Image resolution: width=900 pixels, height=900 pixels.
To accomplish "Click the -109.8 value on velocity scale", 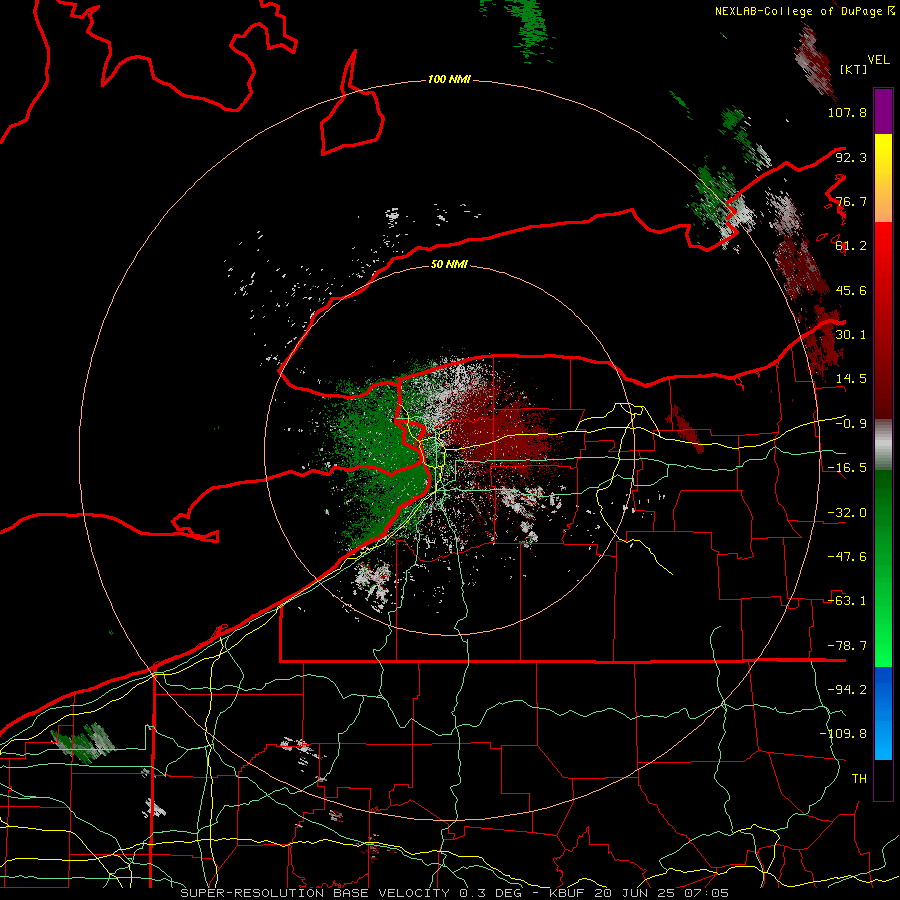I will 843,734.
